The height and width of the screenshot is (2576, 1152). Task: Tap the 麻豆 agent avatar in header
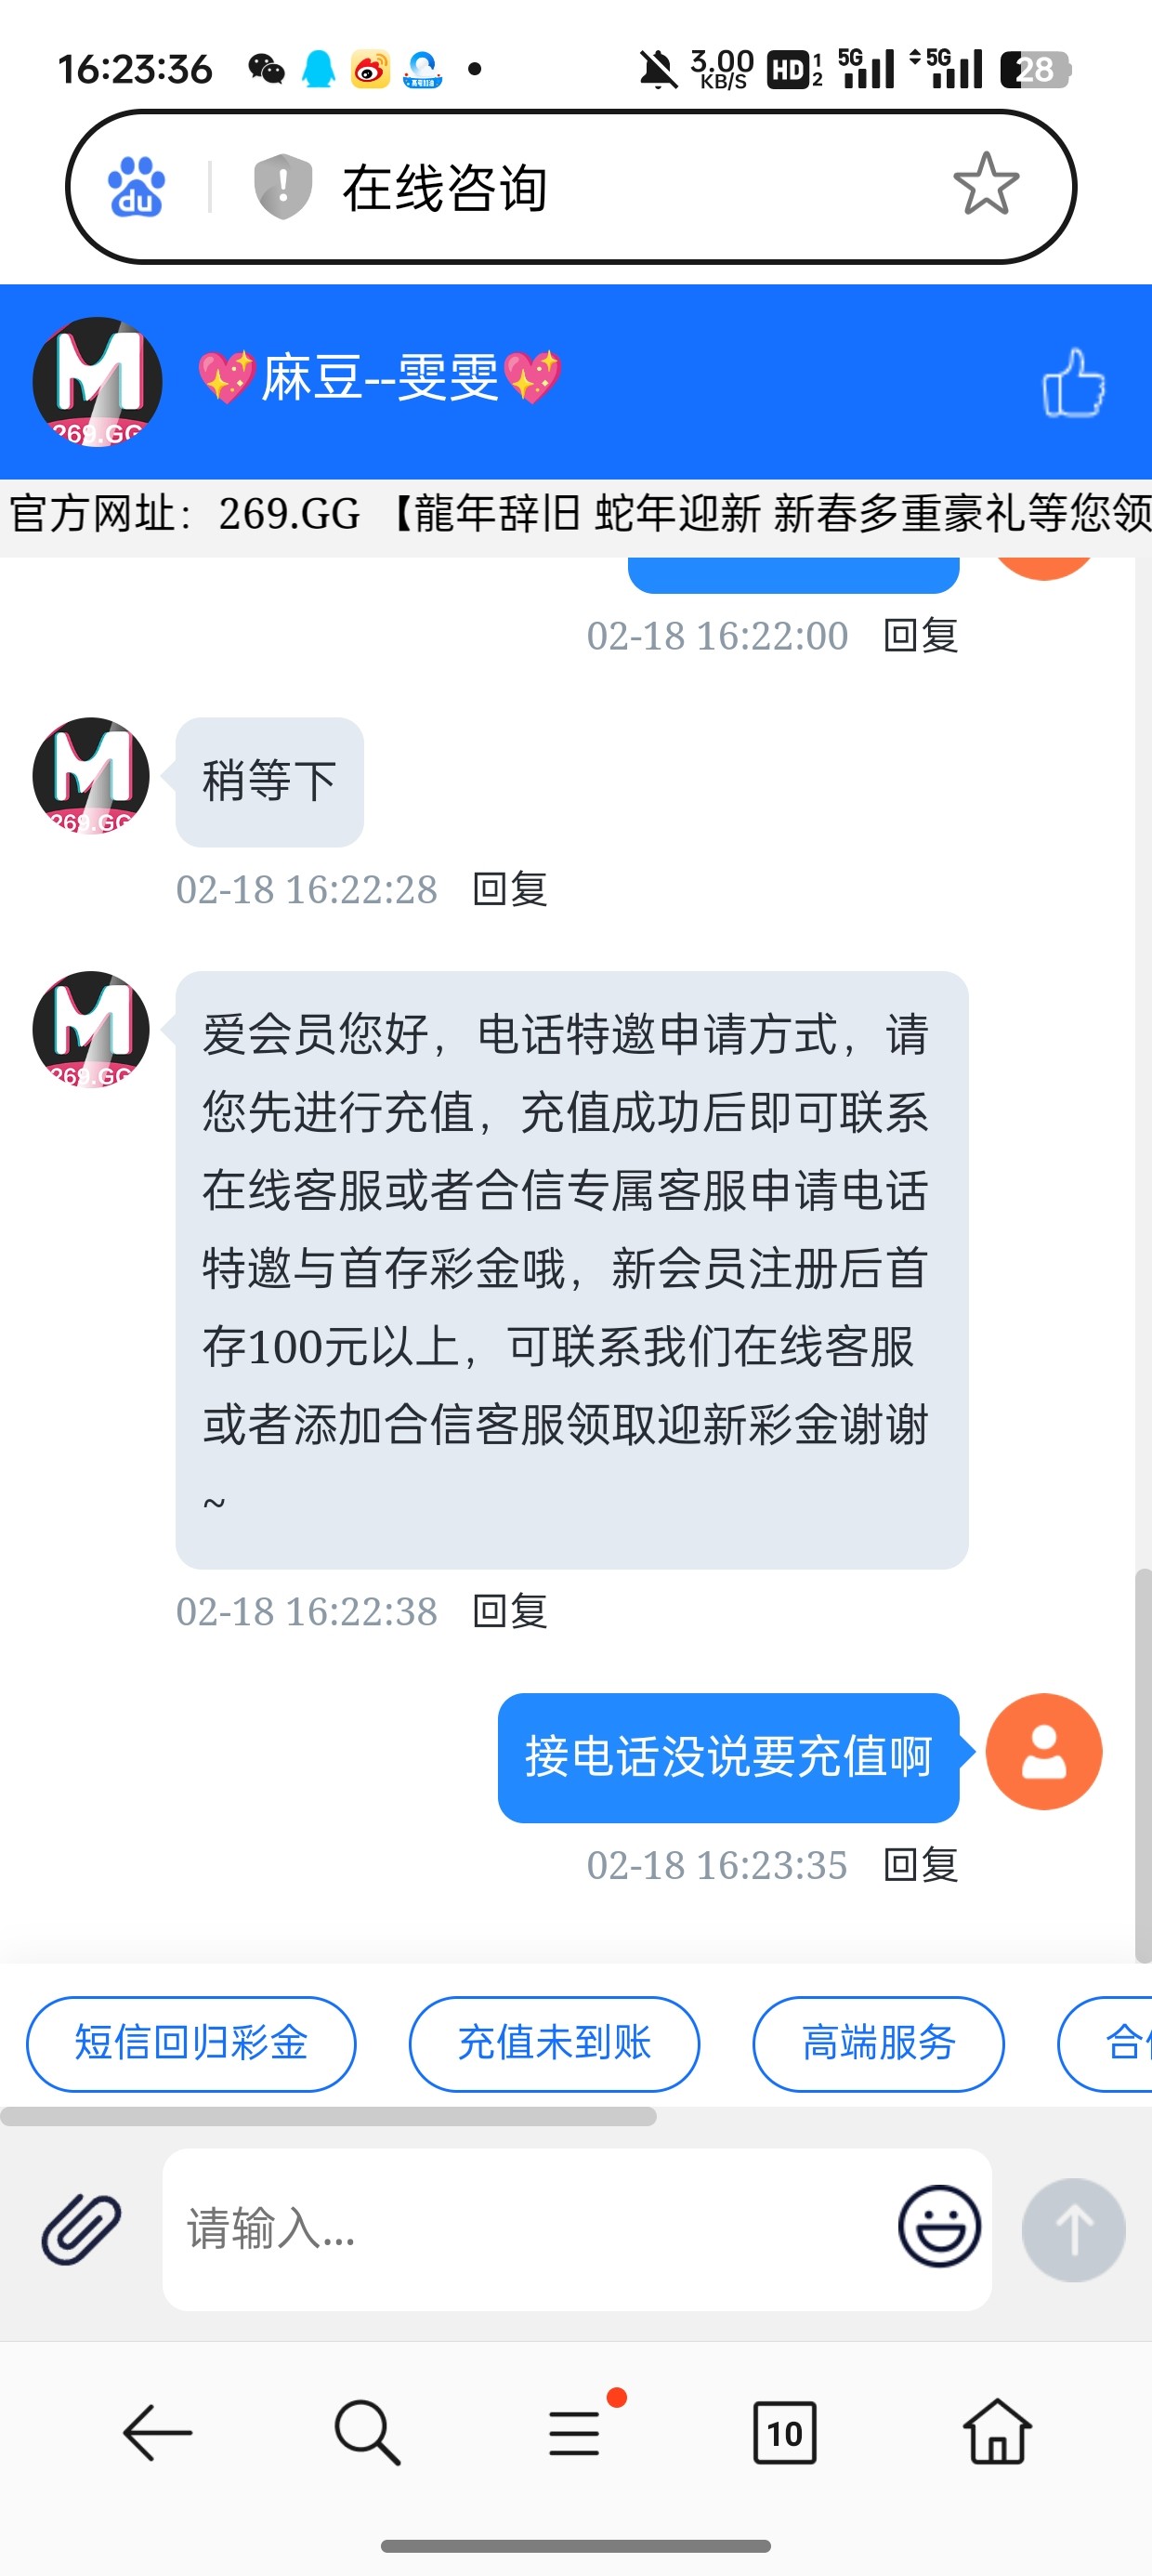(97, 381)
